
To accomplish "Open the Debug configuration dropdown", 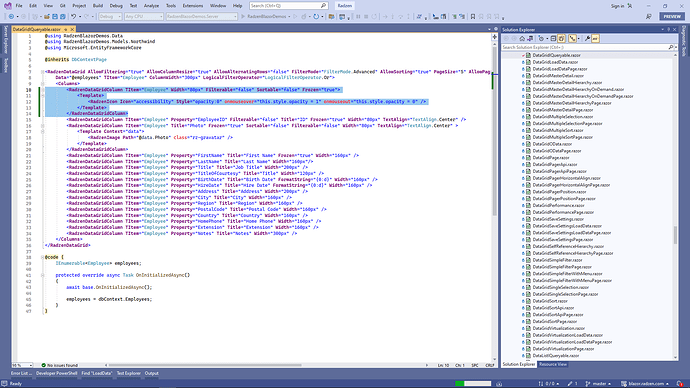I will (110, 16).
